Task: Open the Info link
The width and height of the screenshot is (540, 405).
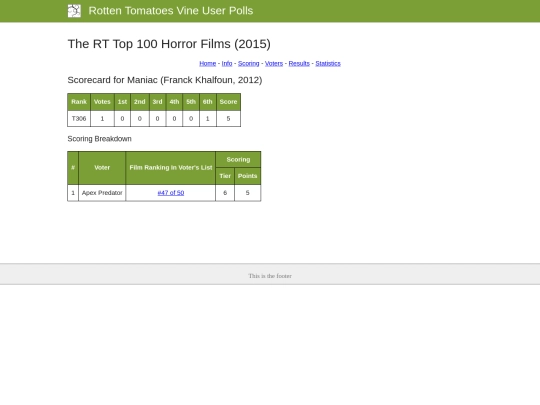Action: [227, 63]
